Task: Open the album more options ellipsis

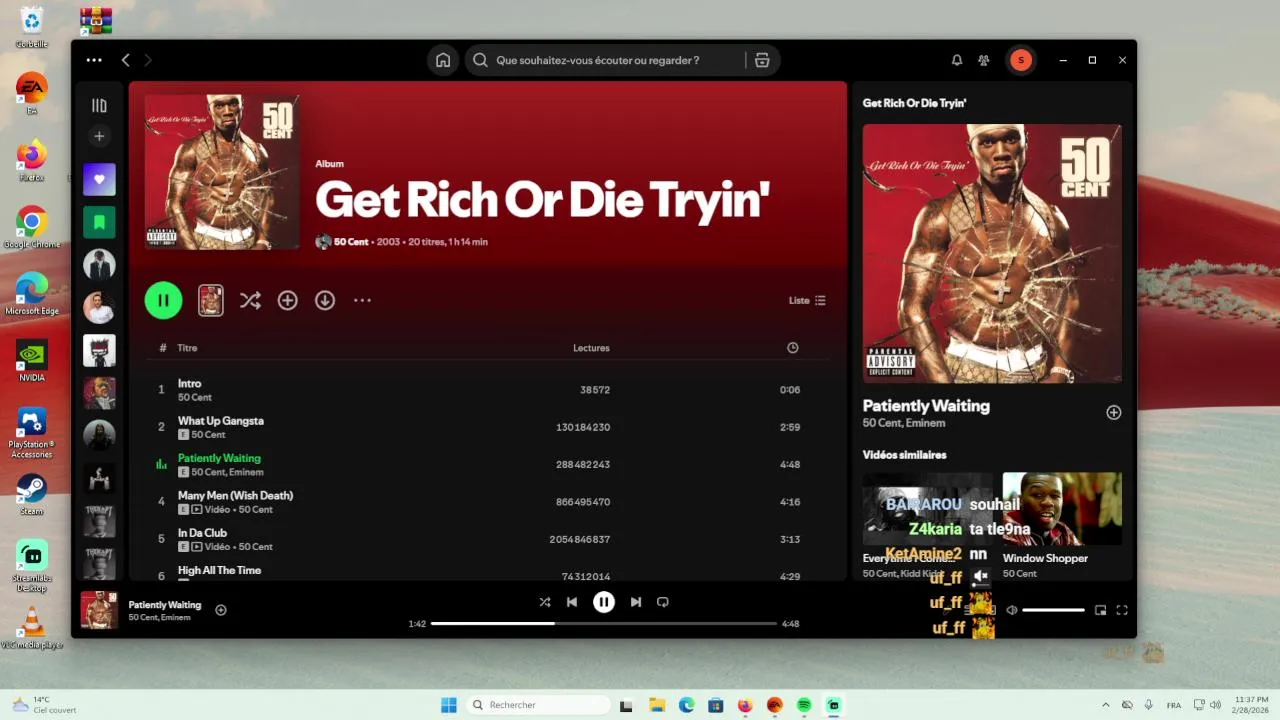Action: coord(362,300)
